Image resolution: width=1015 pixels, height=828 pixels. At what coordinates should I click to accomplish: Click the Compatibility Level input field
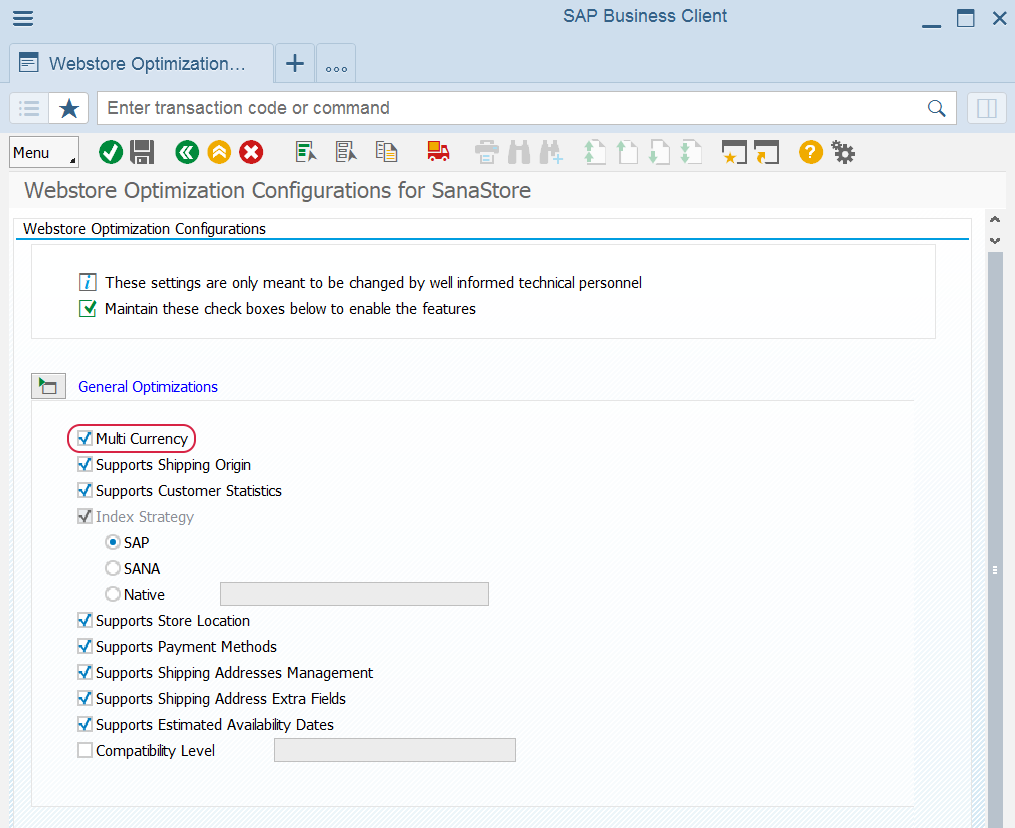pos(395,750)
